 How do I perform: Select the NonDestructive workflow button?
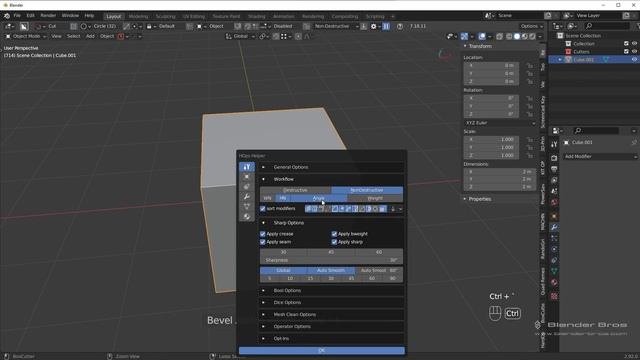point(367,190)
